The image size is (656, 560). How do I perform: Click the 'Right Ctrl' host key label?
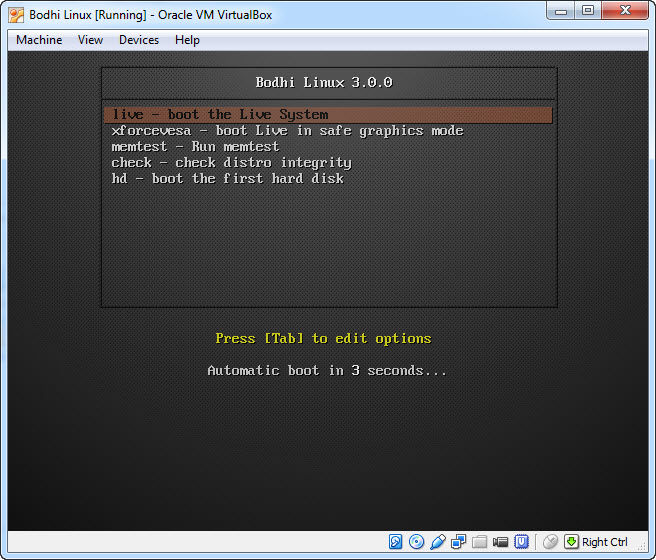point(605,542)
